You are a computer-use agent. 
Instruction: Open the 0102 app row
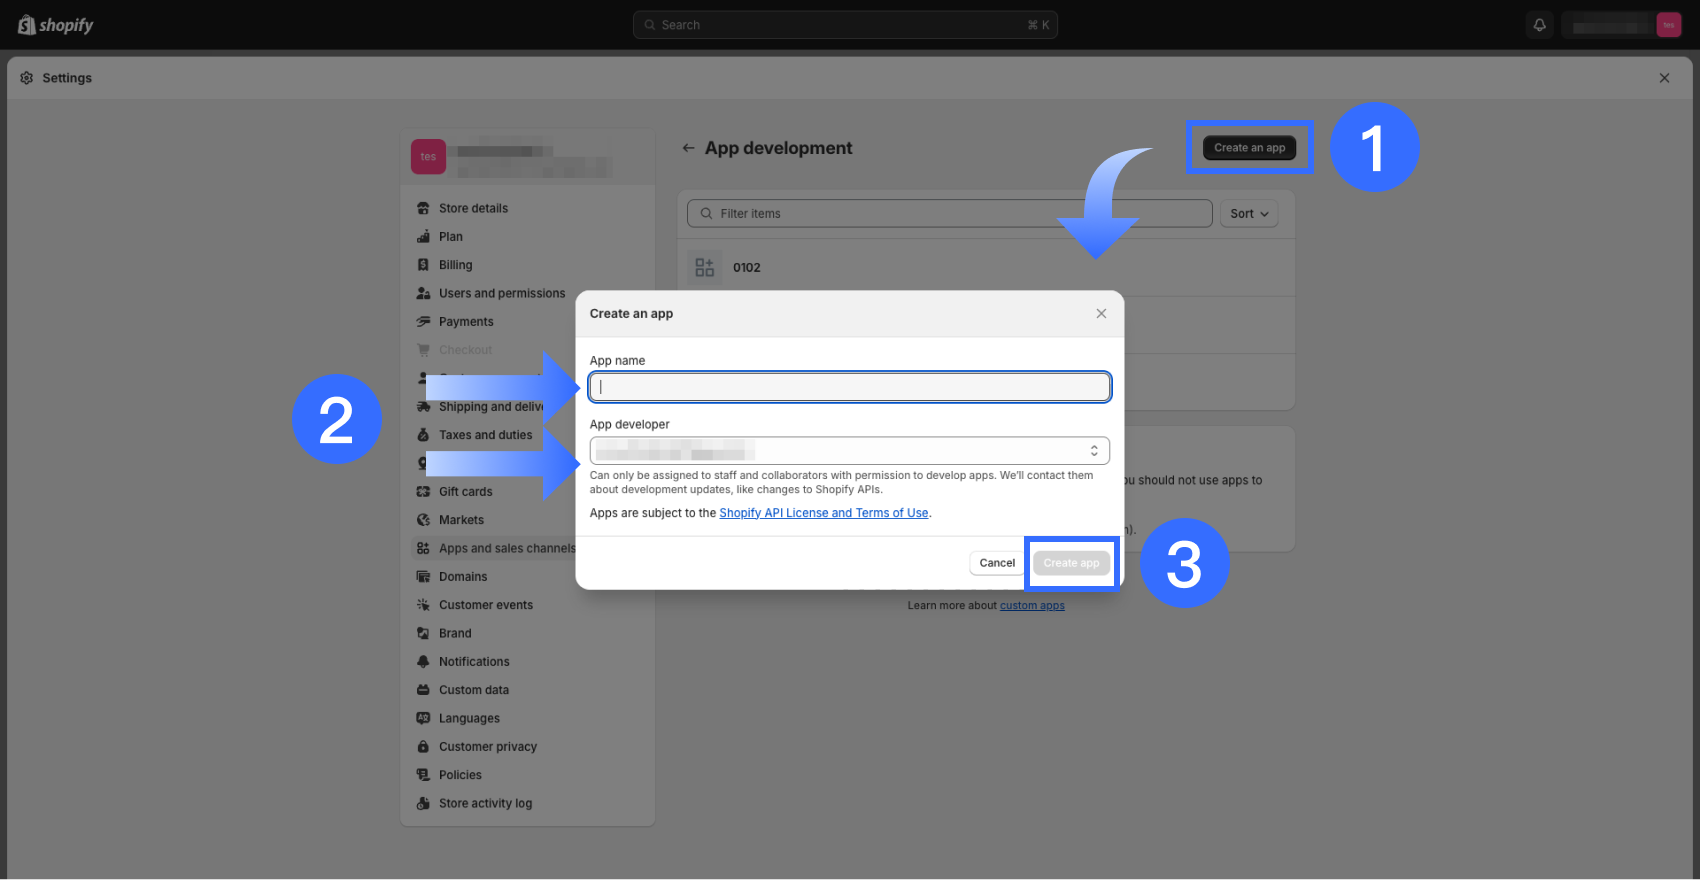tap(986, 268)
